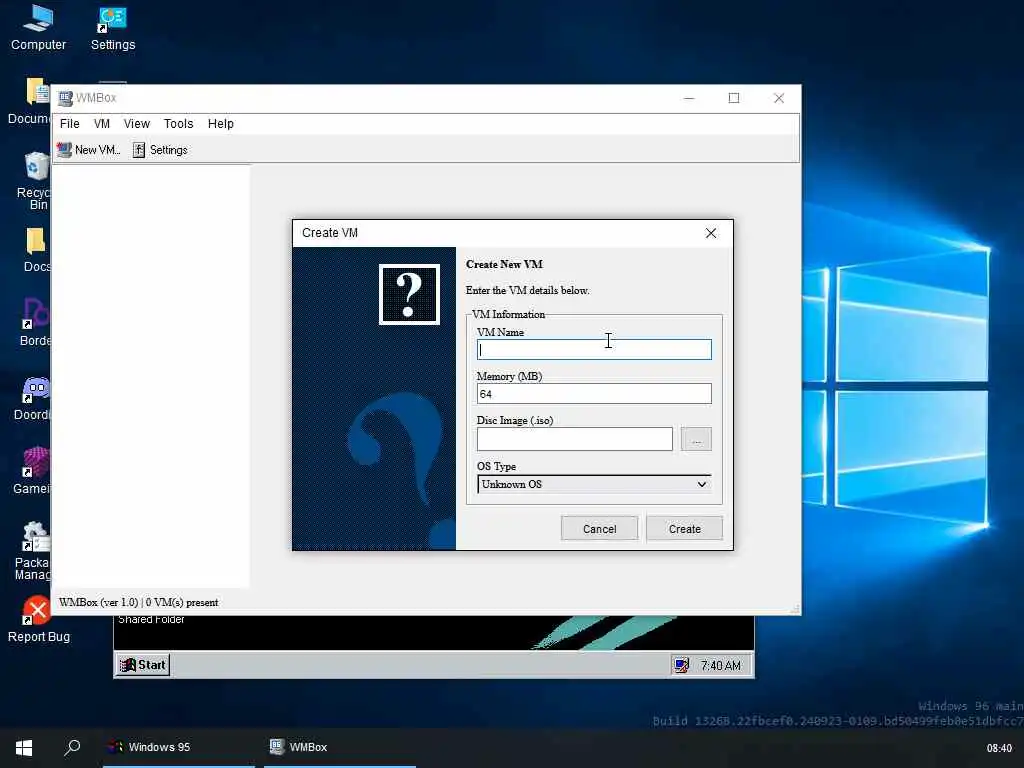
Task: Close the Create VM dialog
Action: 711,233
